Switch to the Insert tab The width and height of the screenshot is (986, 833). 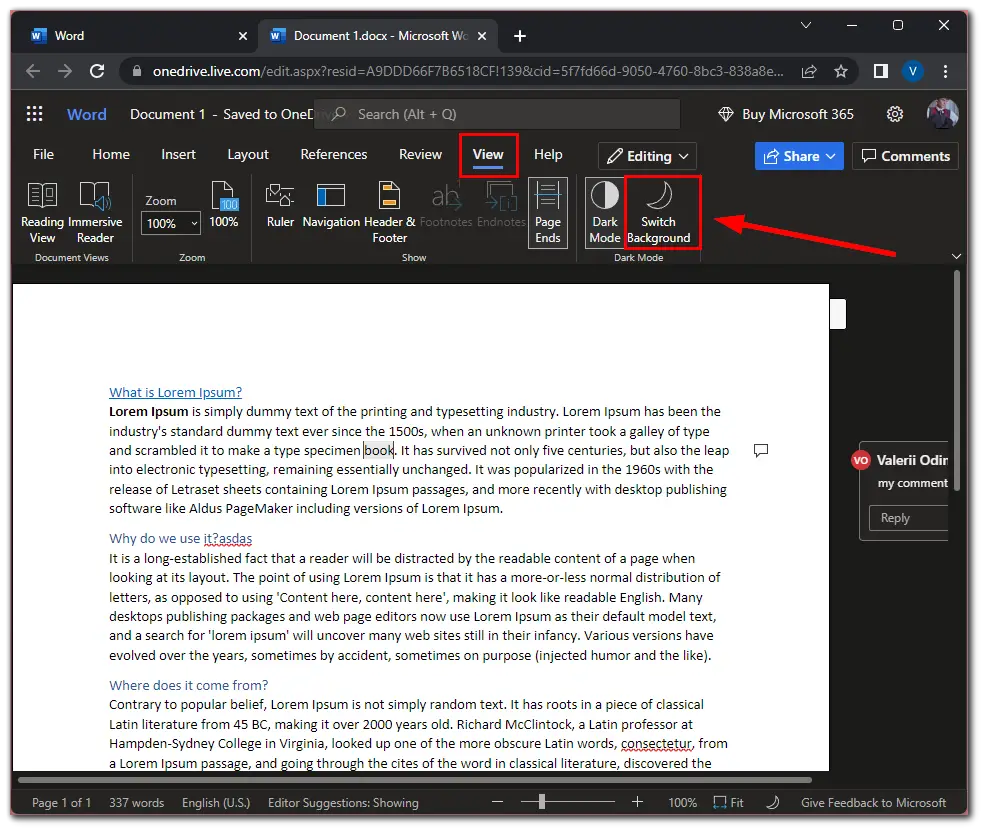point(178,155)
